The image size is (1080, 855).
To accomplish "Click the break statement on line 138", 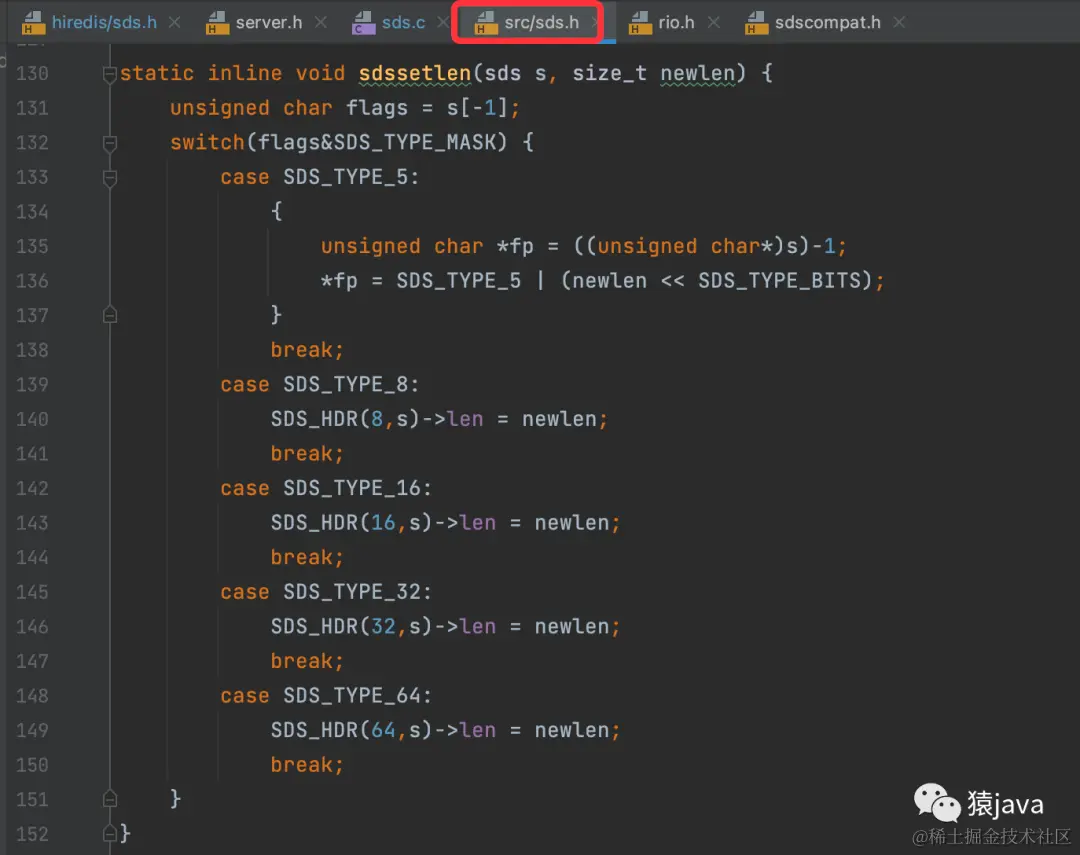I will point(307,350).
